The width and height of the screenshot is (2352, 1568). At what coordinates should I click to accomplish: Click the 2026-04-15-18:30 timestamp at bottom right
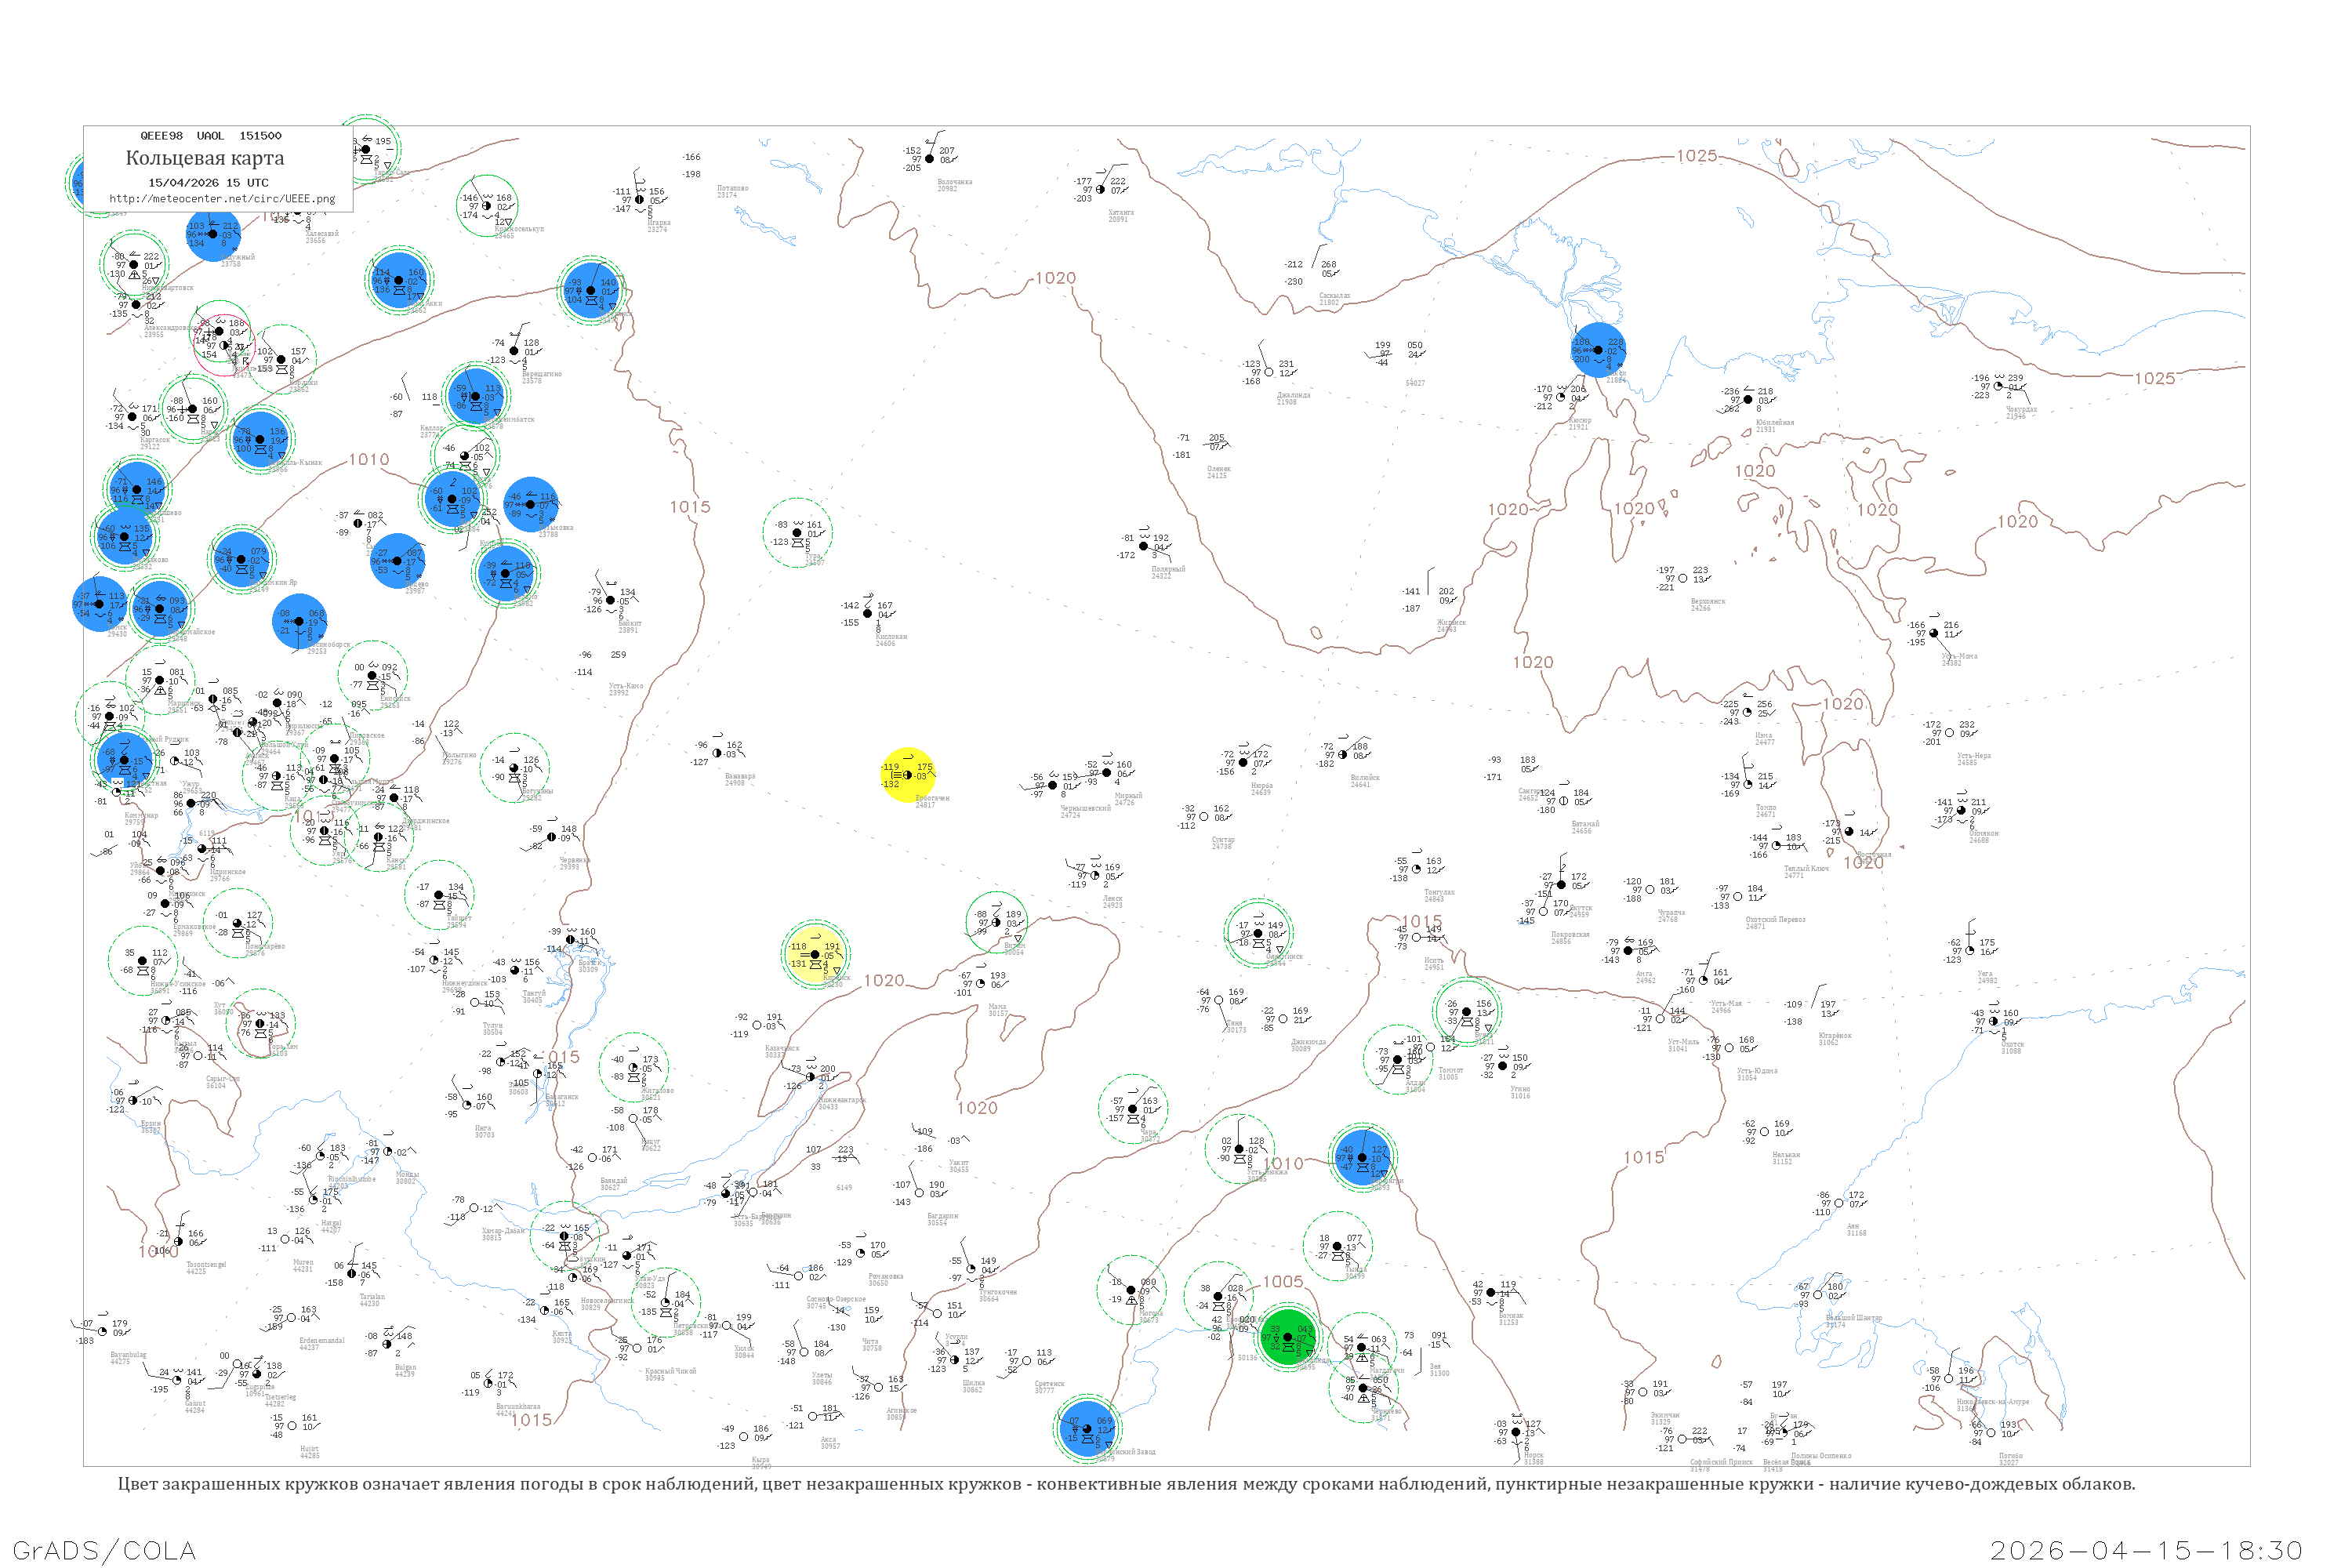tap(2146, 1550)
